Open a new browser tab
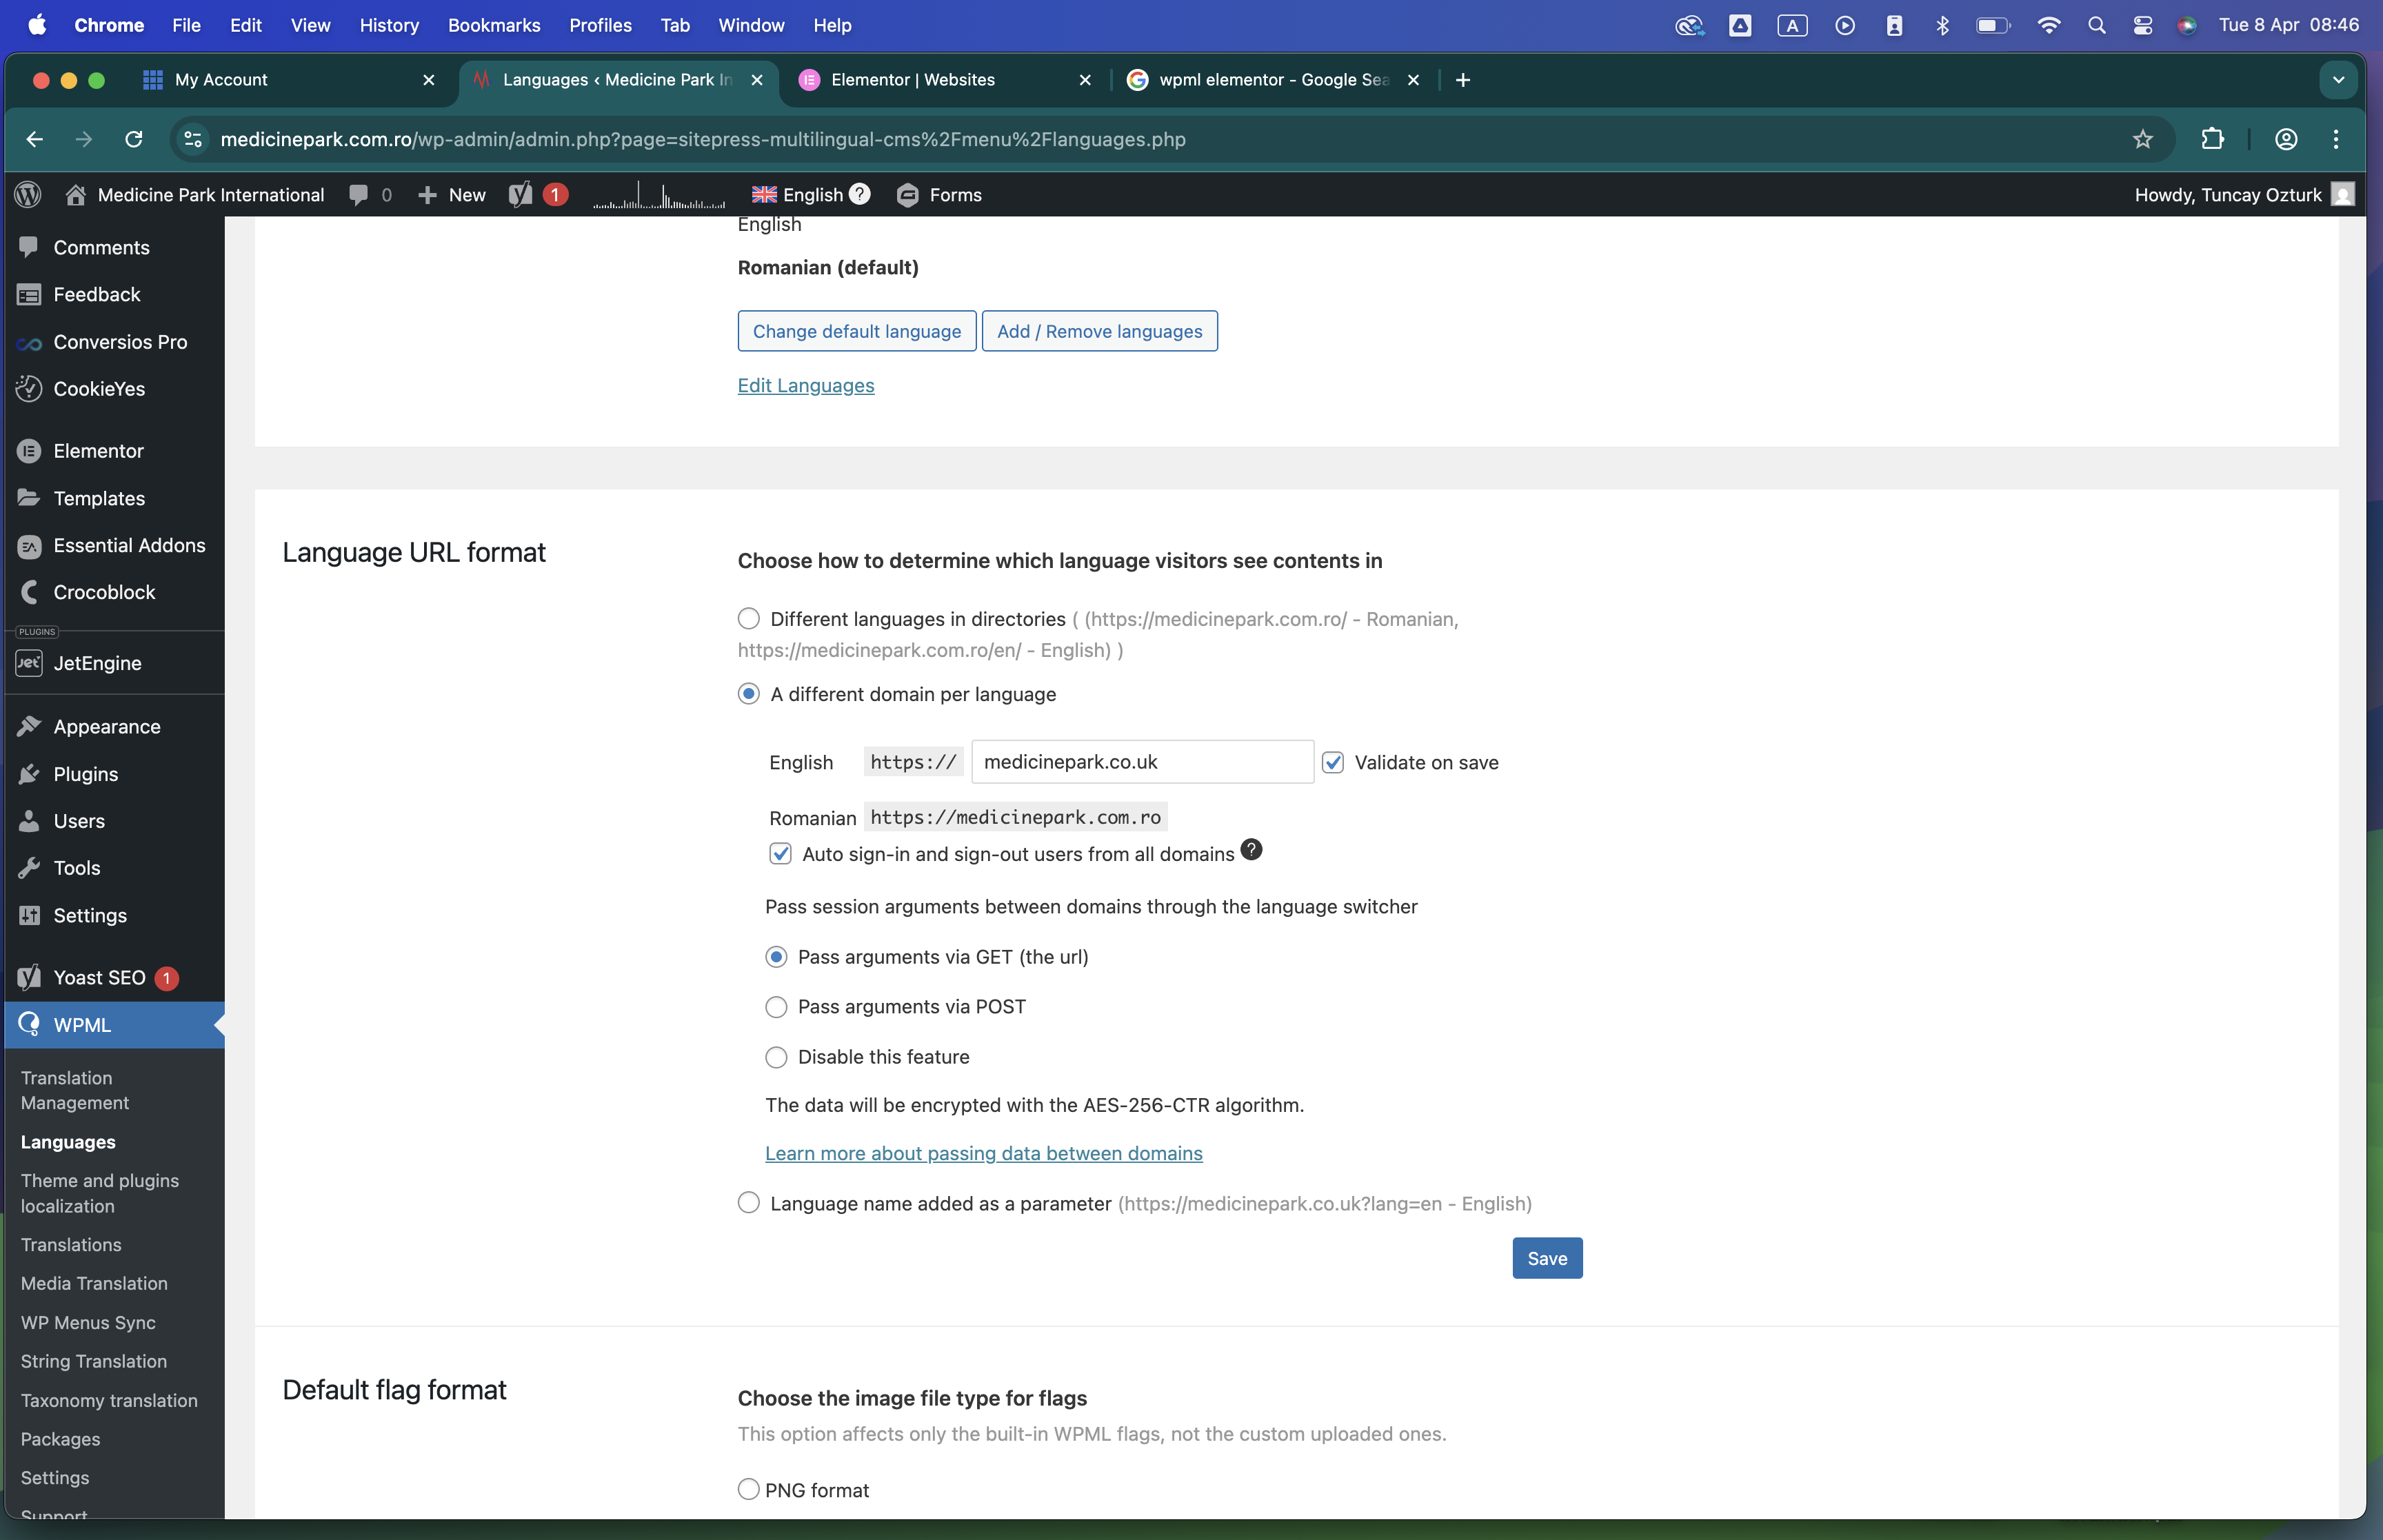This screenshot has height=1540, width=2383. tap(1463, 80)
